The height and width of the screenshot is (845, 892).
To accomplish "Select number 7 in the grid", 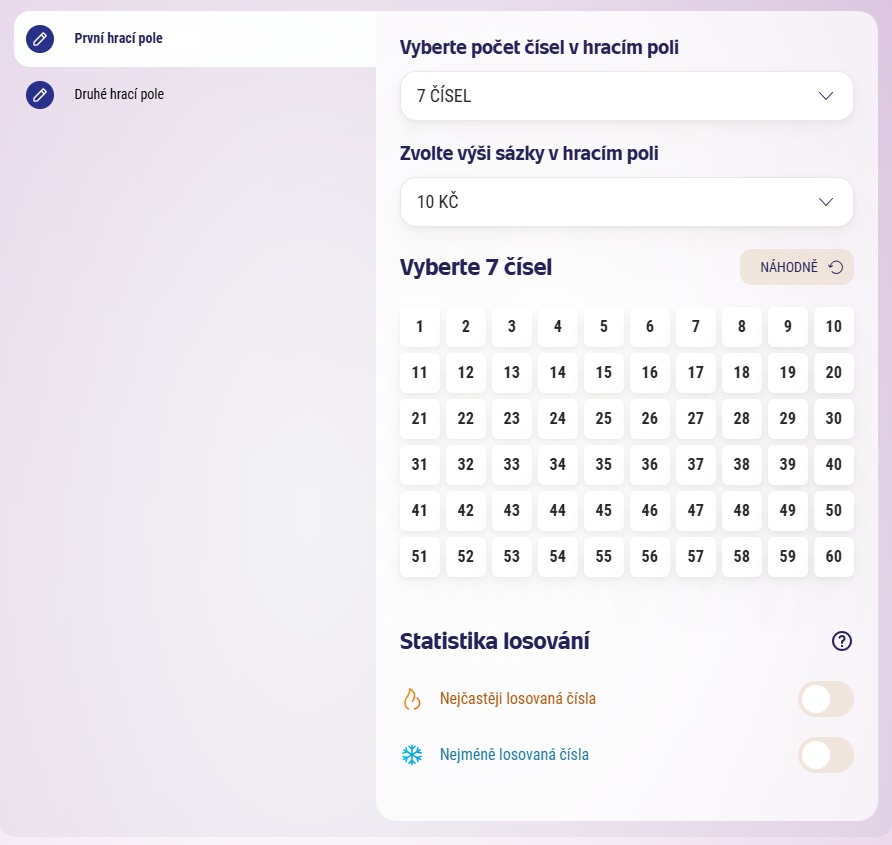I will 695,327.
